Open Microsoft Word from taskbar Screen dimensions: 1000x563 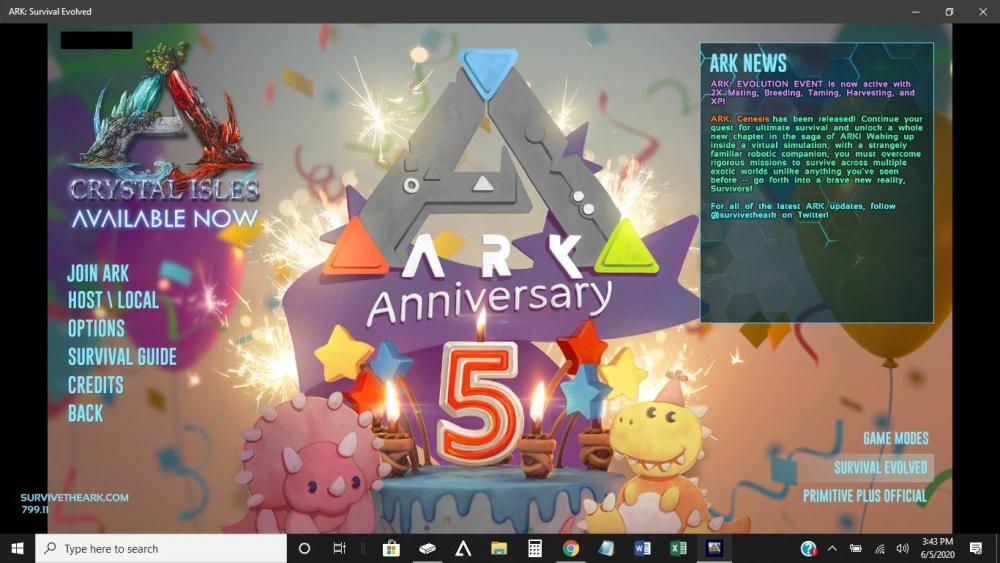(642, 548)
